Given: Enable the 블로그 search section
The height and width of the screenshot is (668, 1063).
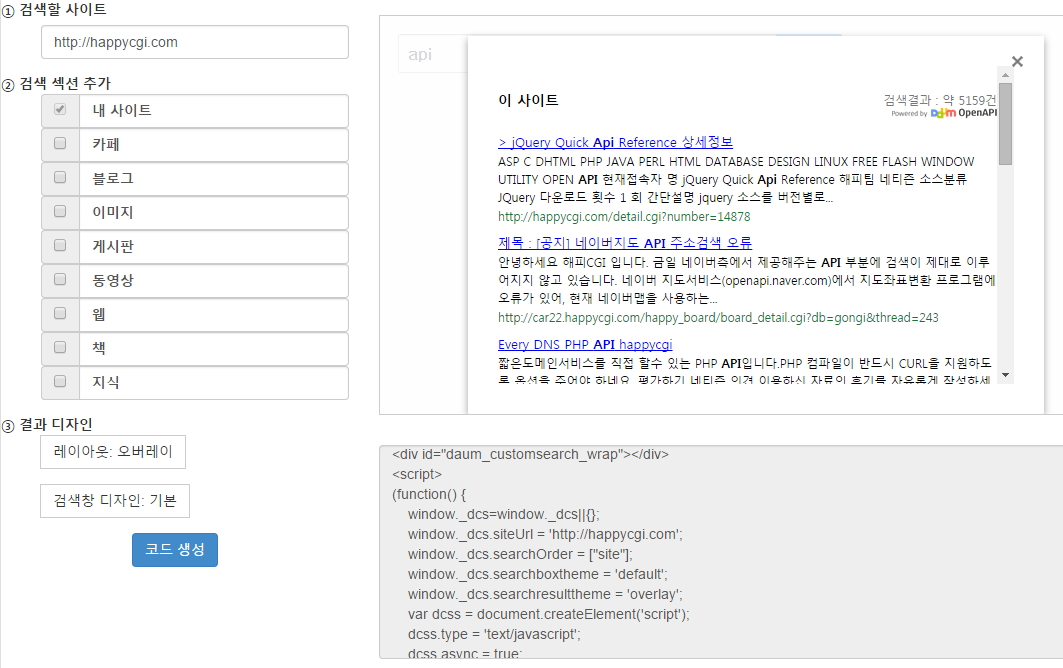Looking at the screenshot, I should tap(60, 177).
